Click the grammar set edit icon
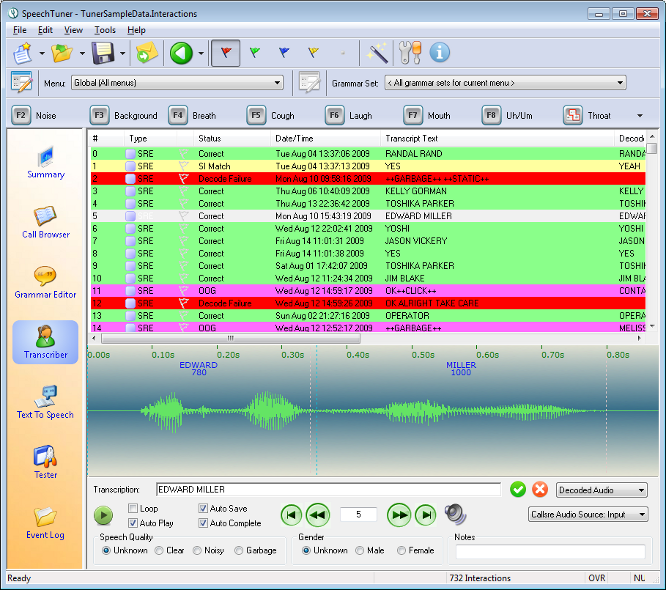Screen dimensions: 666x590 [x=309, y=82]
